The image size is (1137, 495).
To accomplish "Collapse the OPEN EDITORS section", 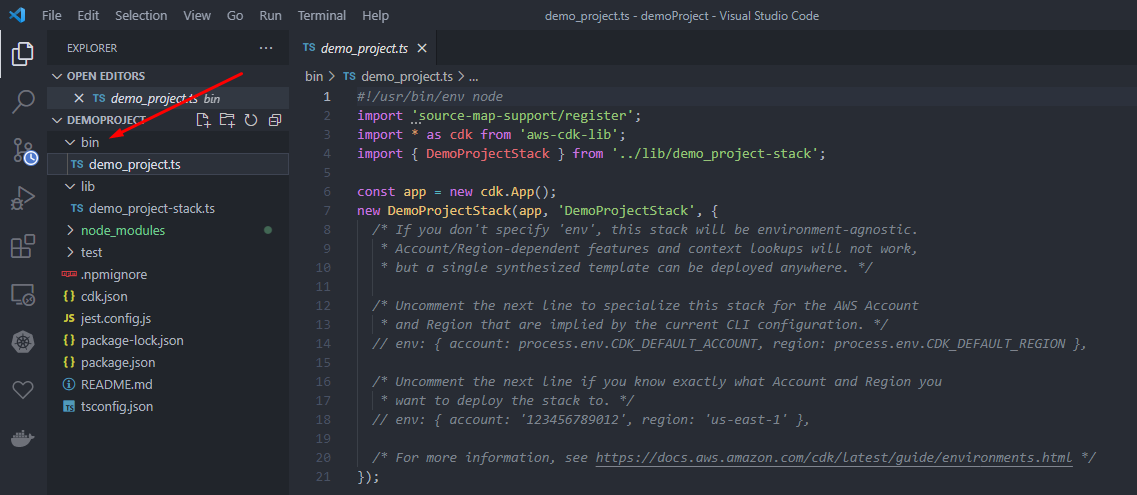I will 105,76.
